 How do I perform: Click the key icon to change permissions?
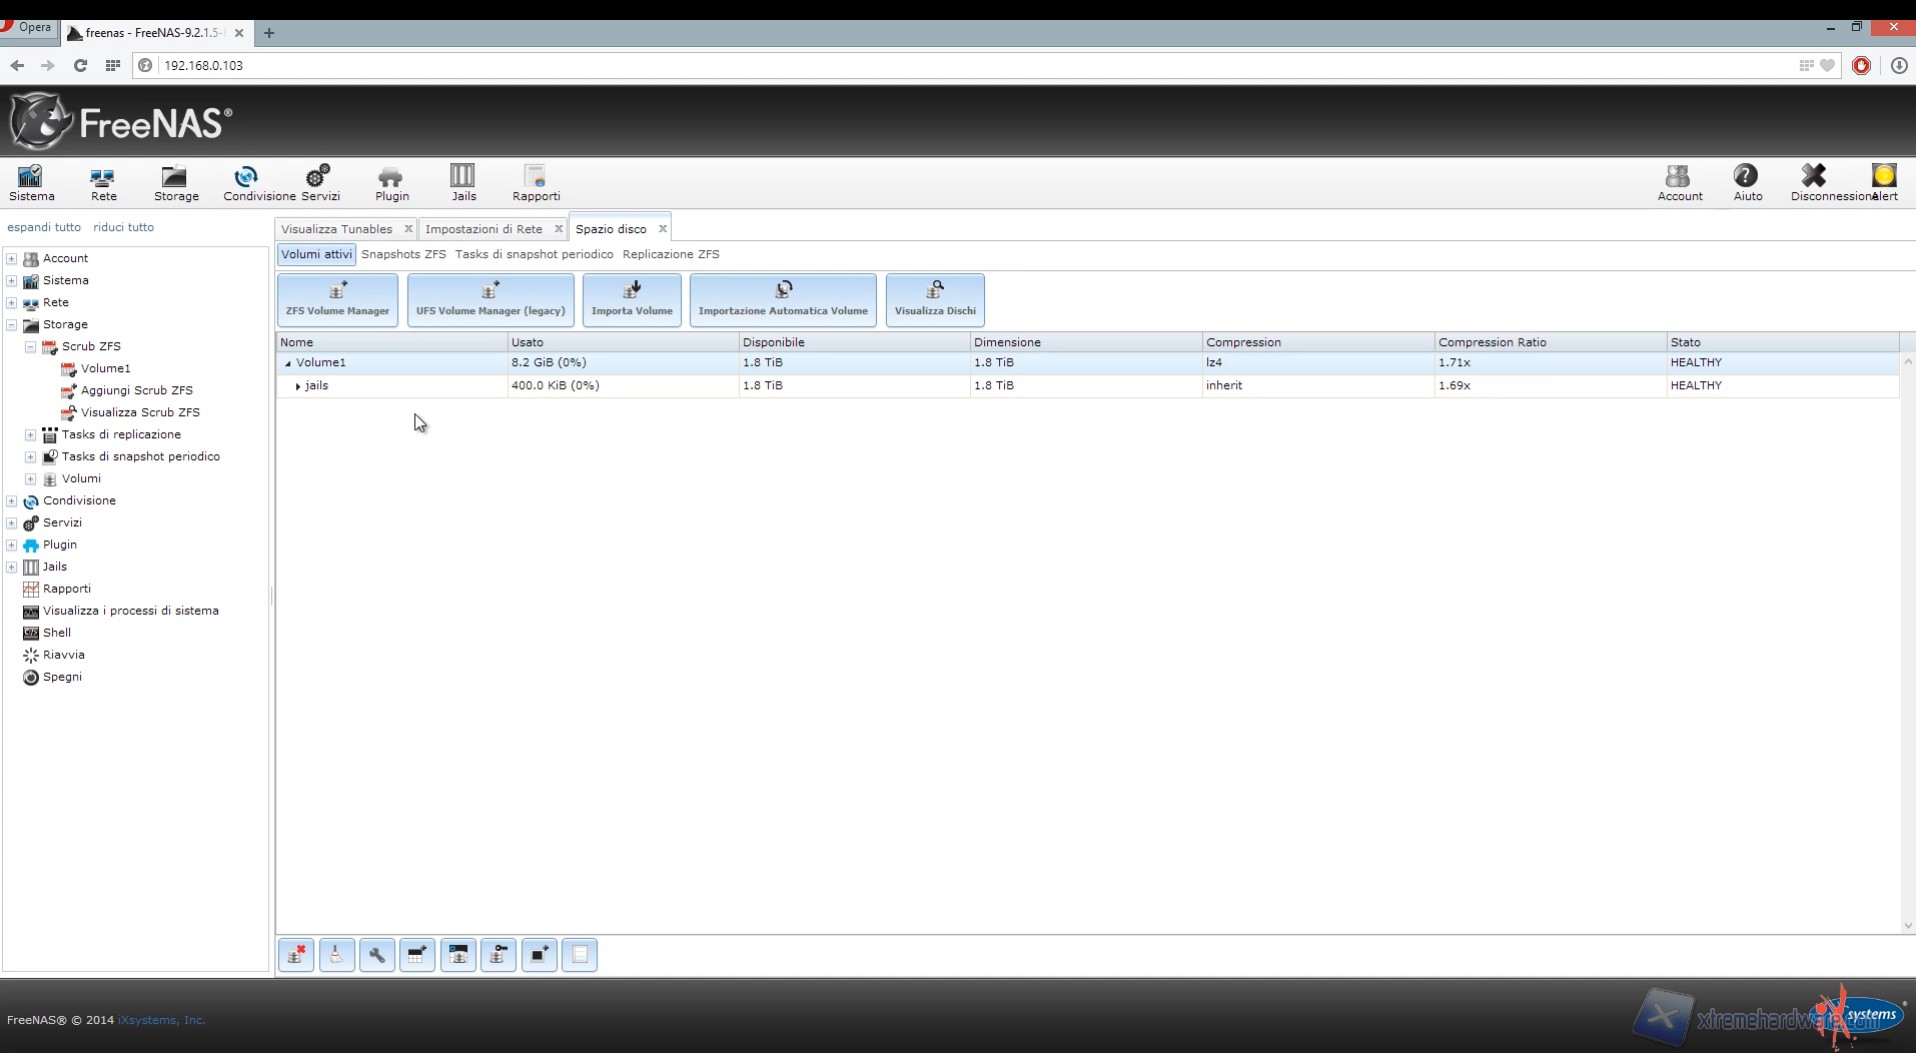[x=499, y=955]
